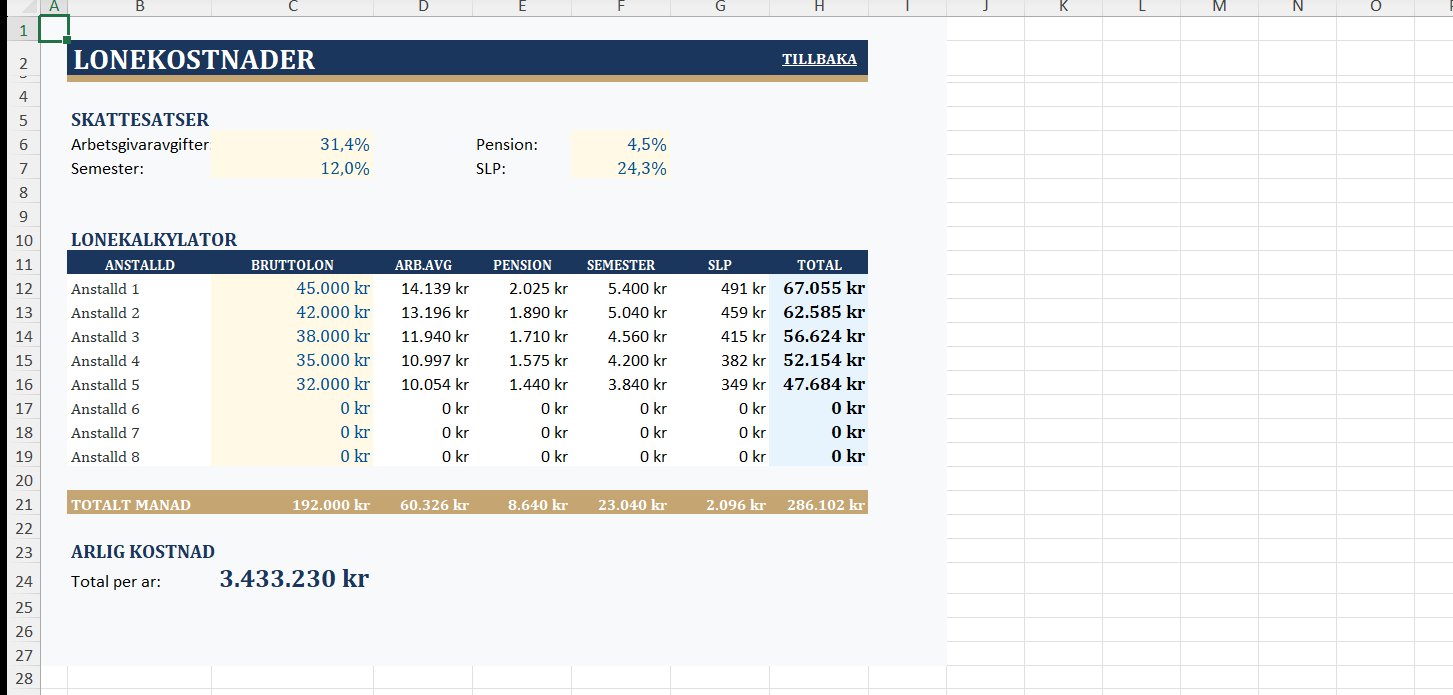Select row 12 by its row header

coord(24,289)
